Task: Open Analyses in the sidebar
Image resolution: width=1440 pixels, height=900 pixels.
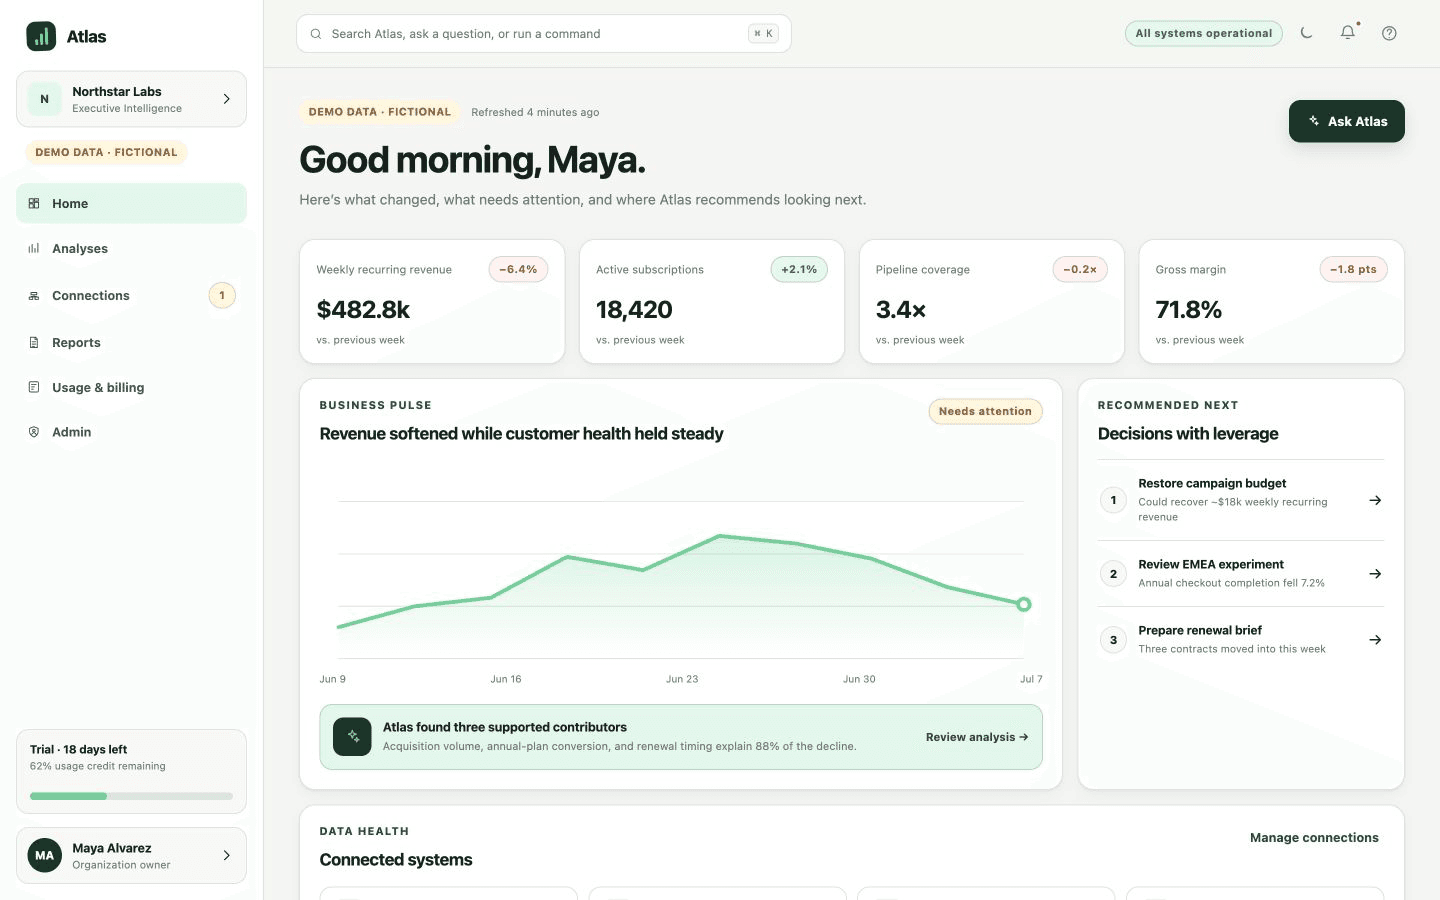Action: (x=131, y=248)
